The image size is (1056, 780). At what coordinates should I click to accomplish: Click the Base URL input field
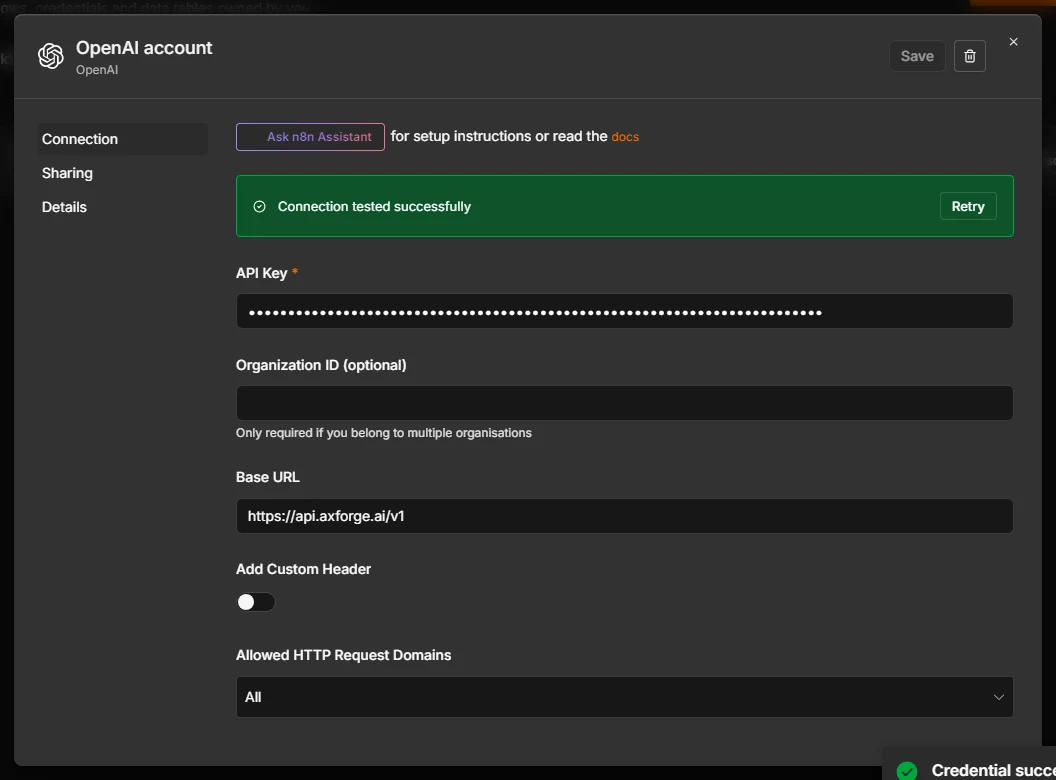(x=624, y=516)
